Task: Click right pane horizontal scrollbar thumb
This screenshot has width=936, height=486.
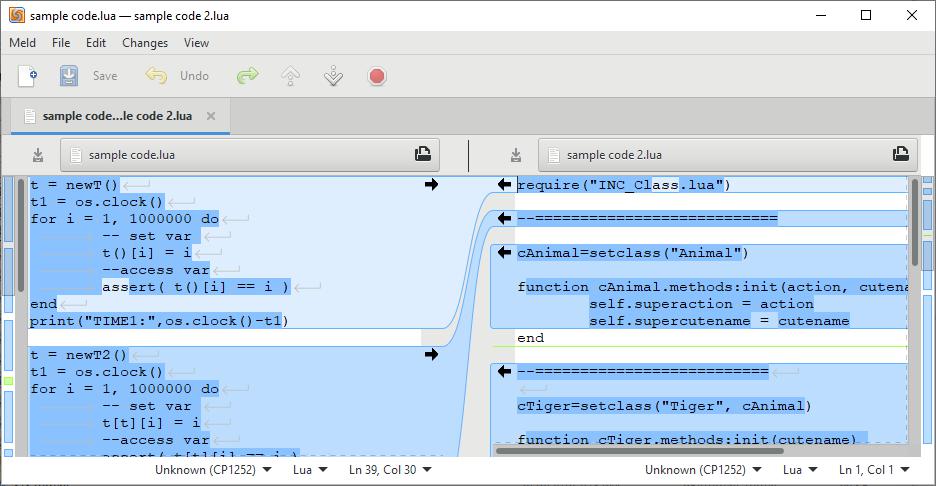Action: tap(640, 451)
